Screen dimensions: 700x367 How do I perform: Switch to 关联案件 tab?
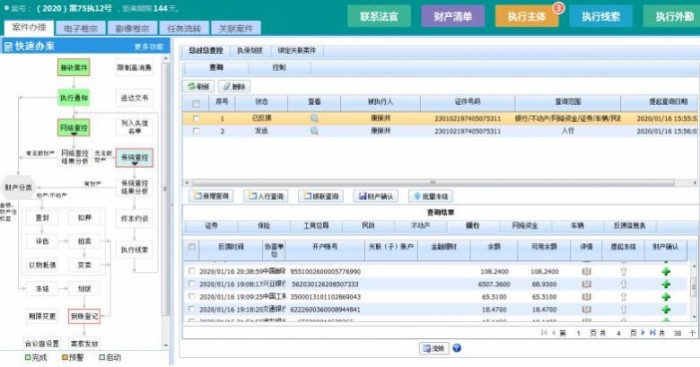(x=236, y=28)
